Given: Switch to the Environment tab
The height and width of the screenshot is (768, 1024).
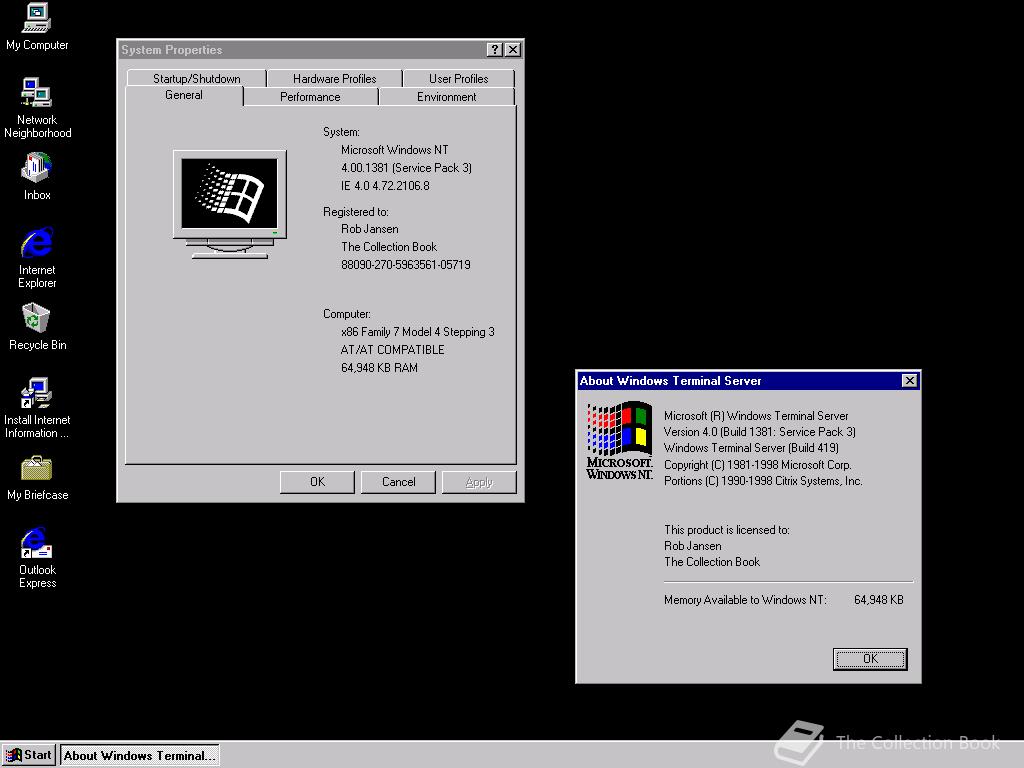Looking at the screenshot, I should click(447, 97).
